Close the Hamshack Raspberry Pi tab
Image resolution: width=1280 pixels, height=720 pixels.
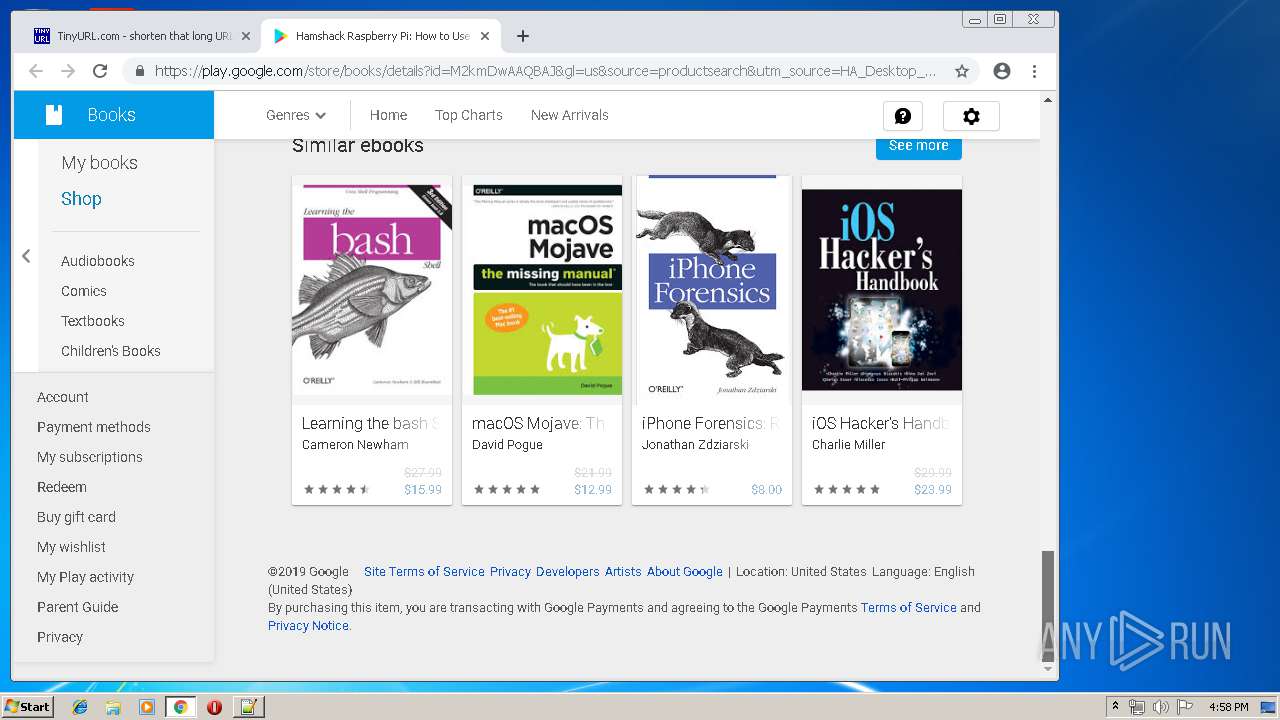point(485,36)
